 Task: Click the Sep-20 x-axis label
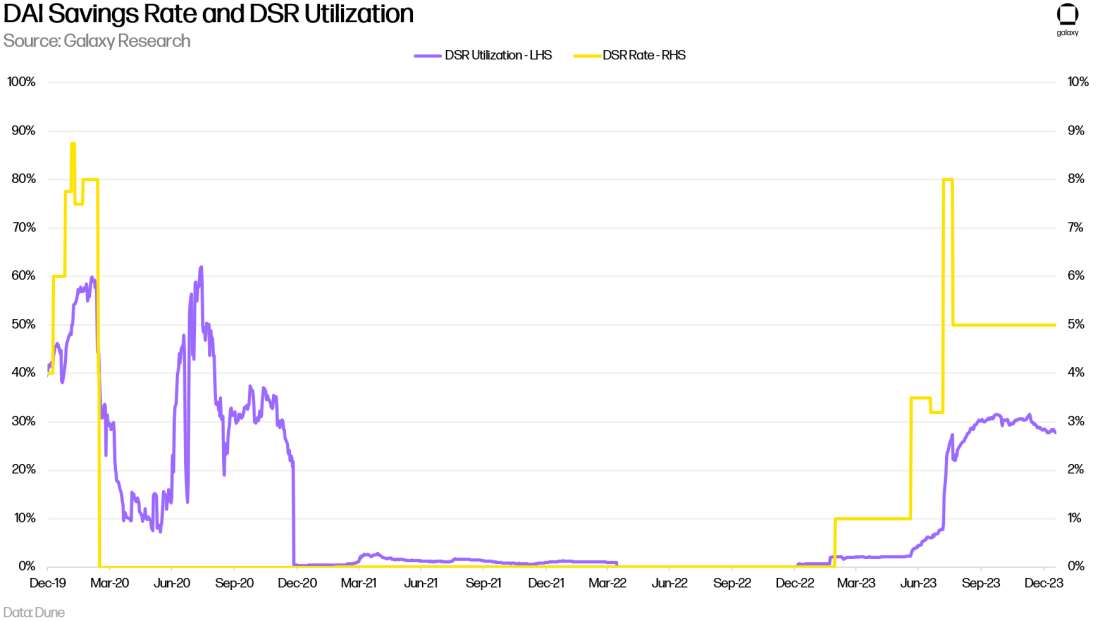pyautogui.click(x=234, y=581)
